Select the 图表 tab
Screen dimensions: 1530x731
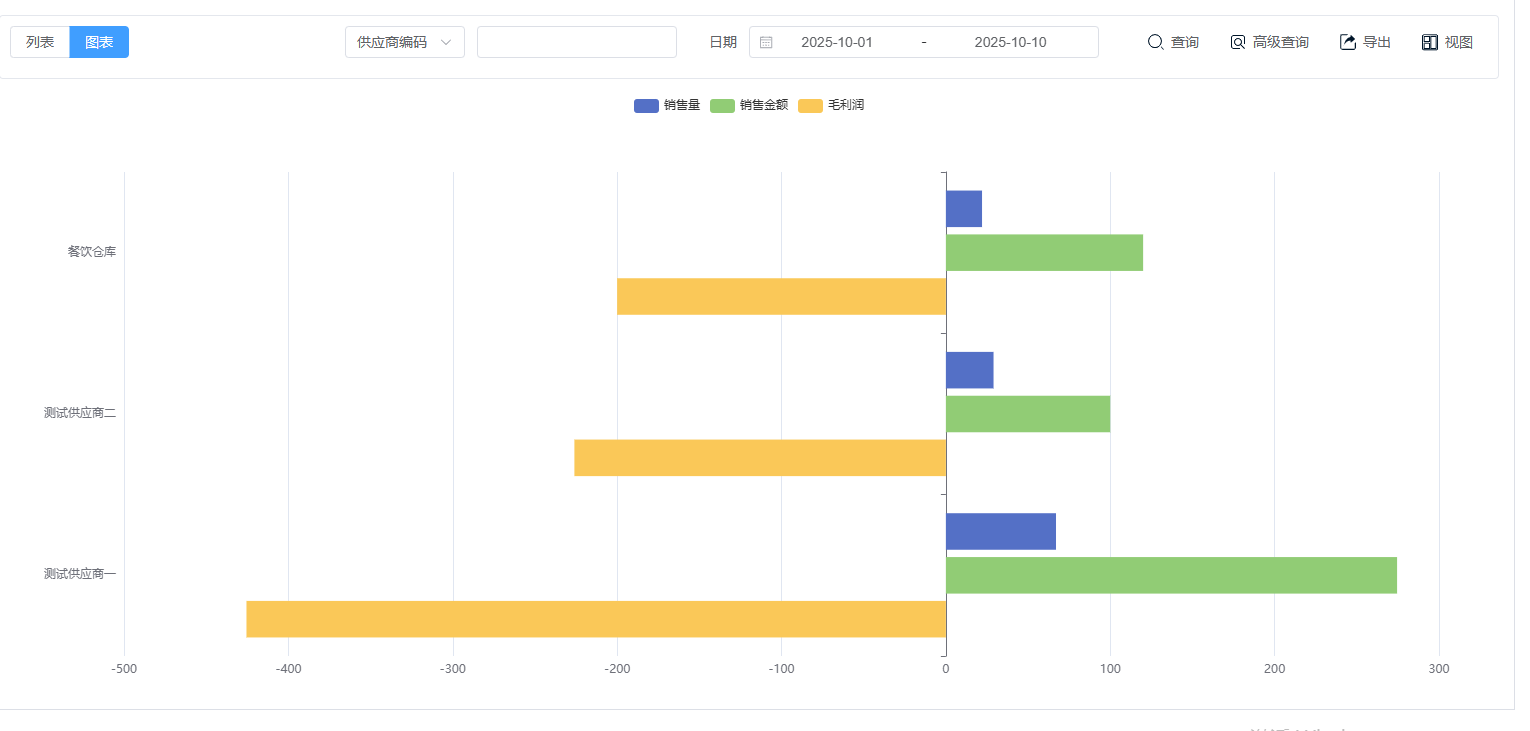(x=99, y=42)
